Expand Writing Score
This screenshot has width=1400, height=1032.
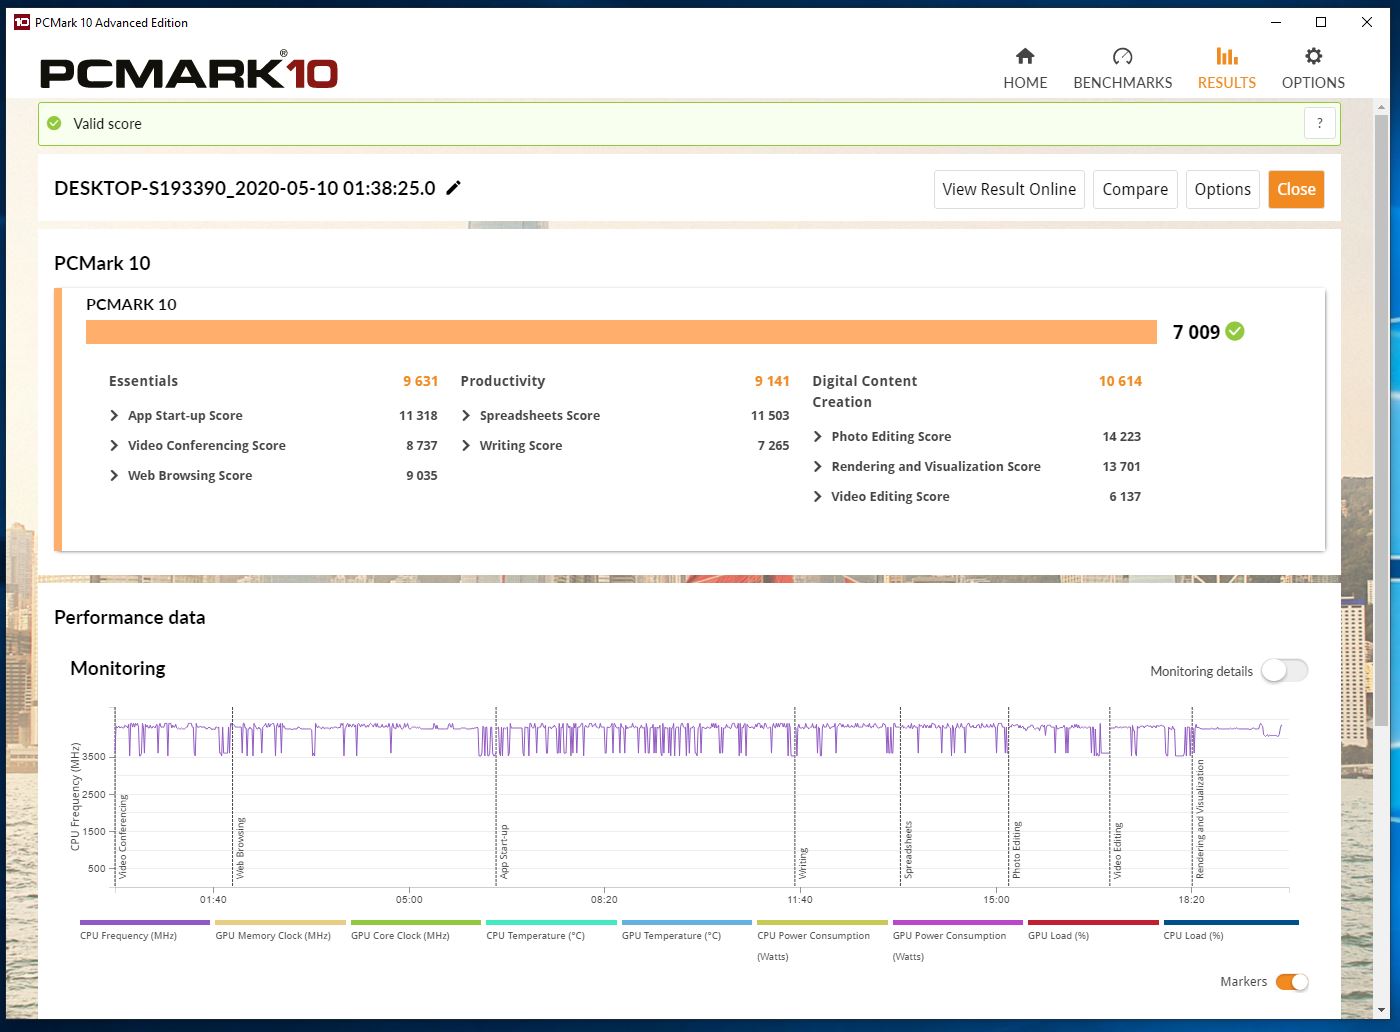(466, 445)
